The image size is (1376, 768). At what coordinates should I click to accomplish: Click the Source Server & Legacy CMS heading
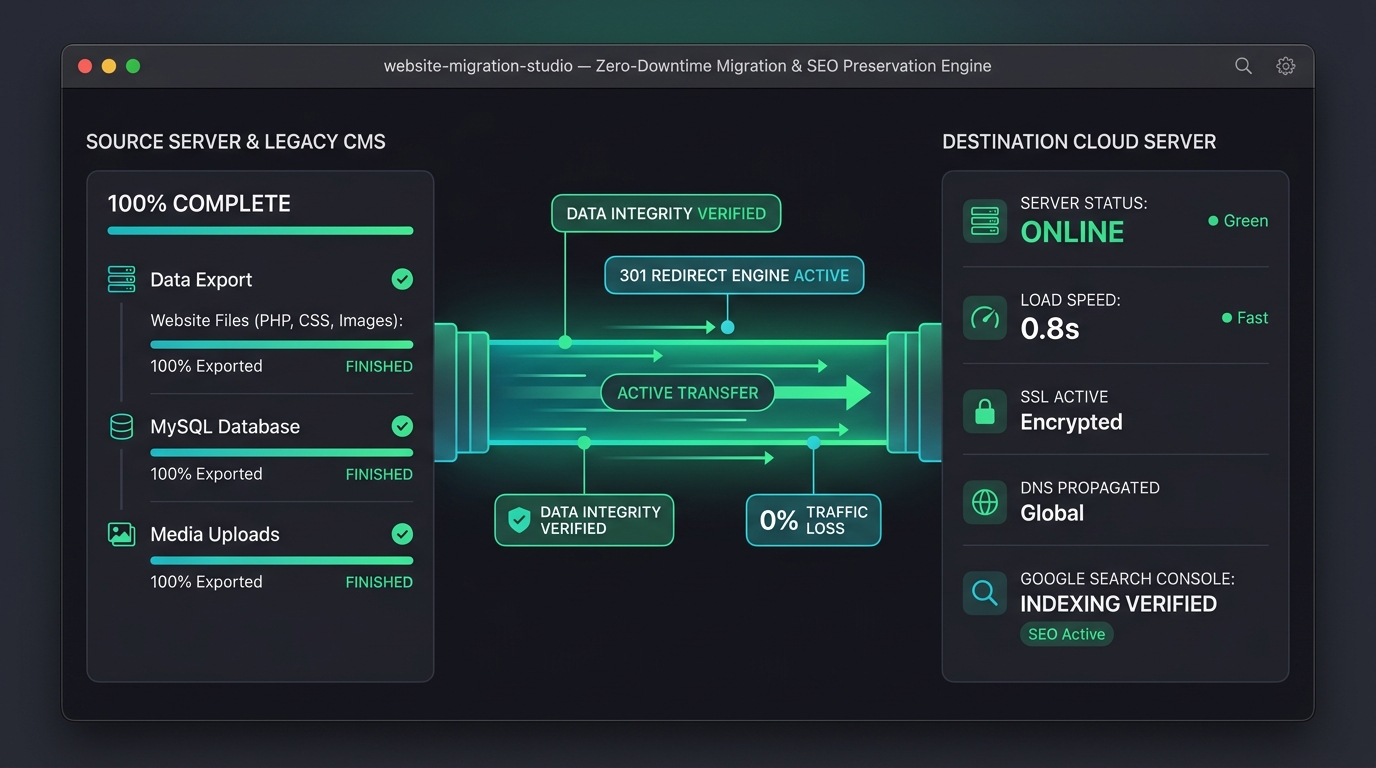click(236, 142)
